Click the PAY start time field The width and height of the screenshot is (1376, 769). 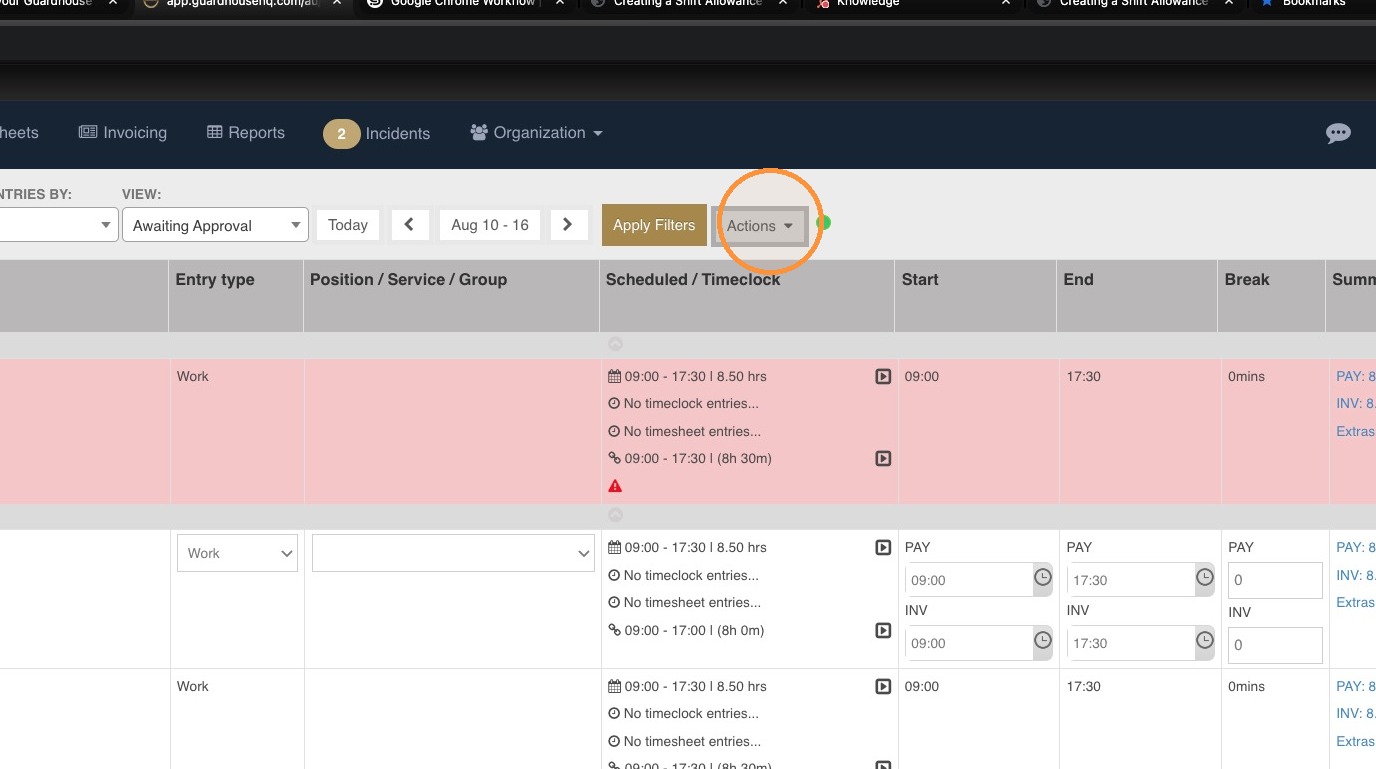(969, 580)
